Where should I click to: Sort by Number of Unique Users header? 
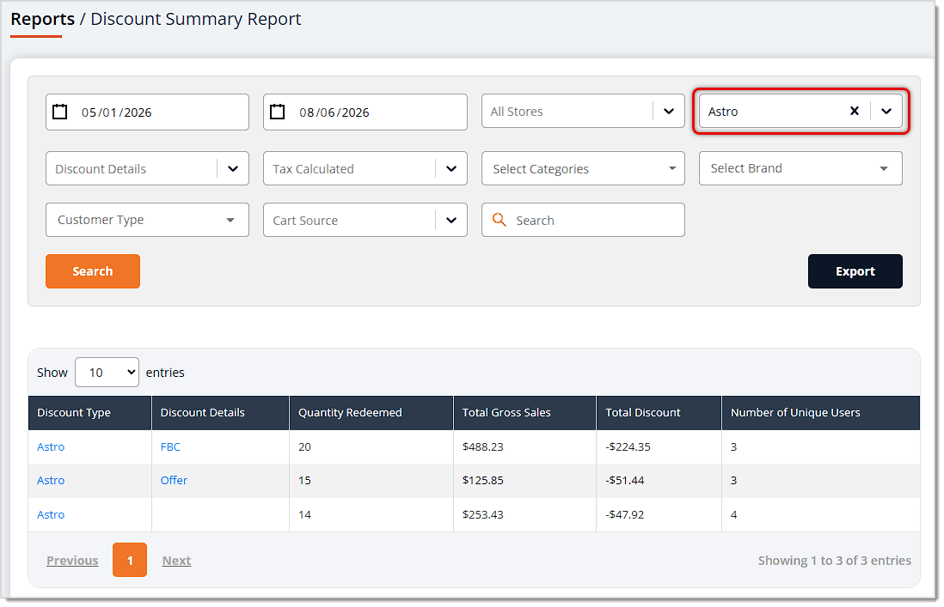pos(821,412)
